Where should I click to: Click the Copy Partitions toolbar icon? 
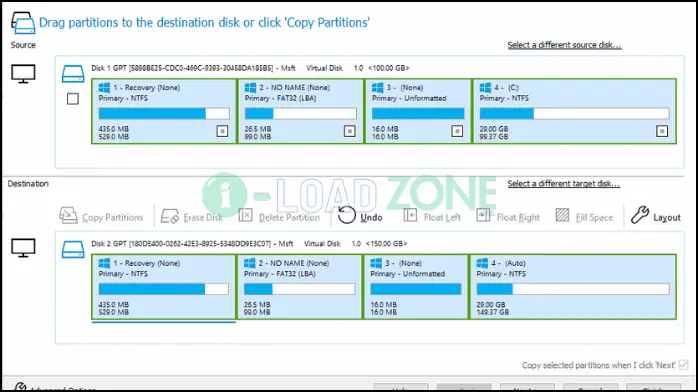[68, 215]
